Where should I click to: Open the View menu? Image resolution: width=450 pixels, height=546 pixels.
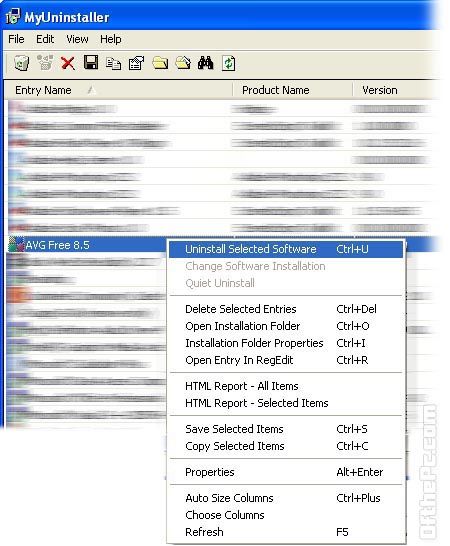pyautogui.click(x=77, y=39)
